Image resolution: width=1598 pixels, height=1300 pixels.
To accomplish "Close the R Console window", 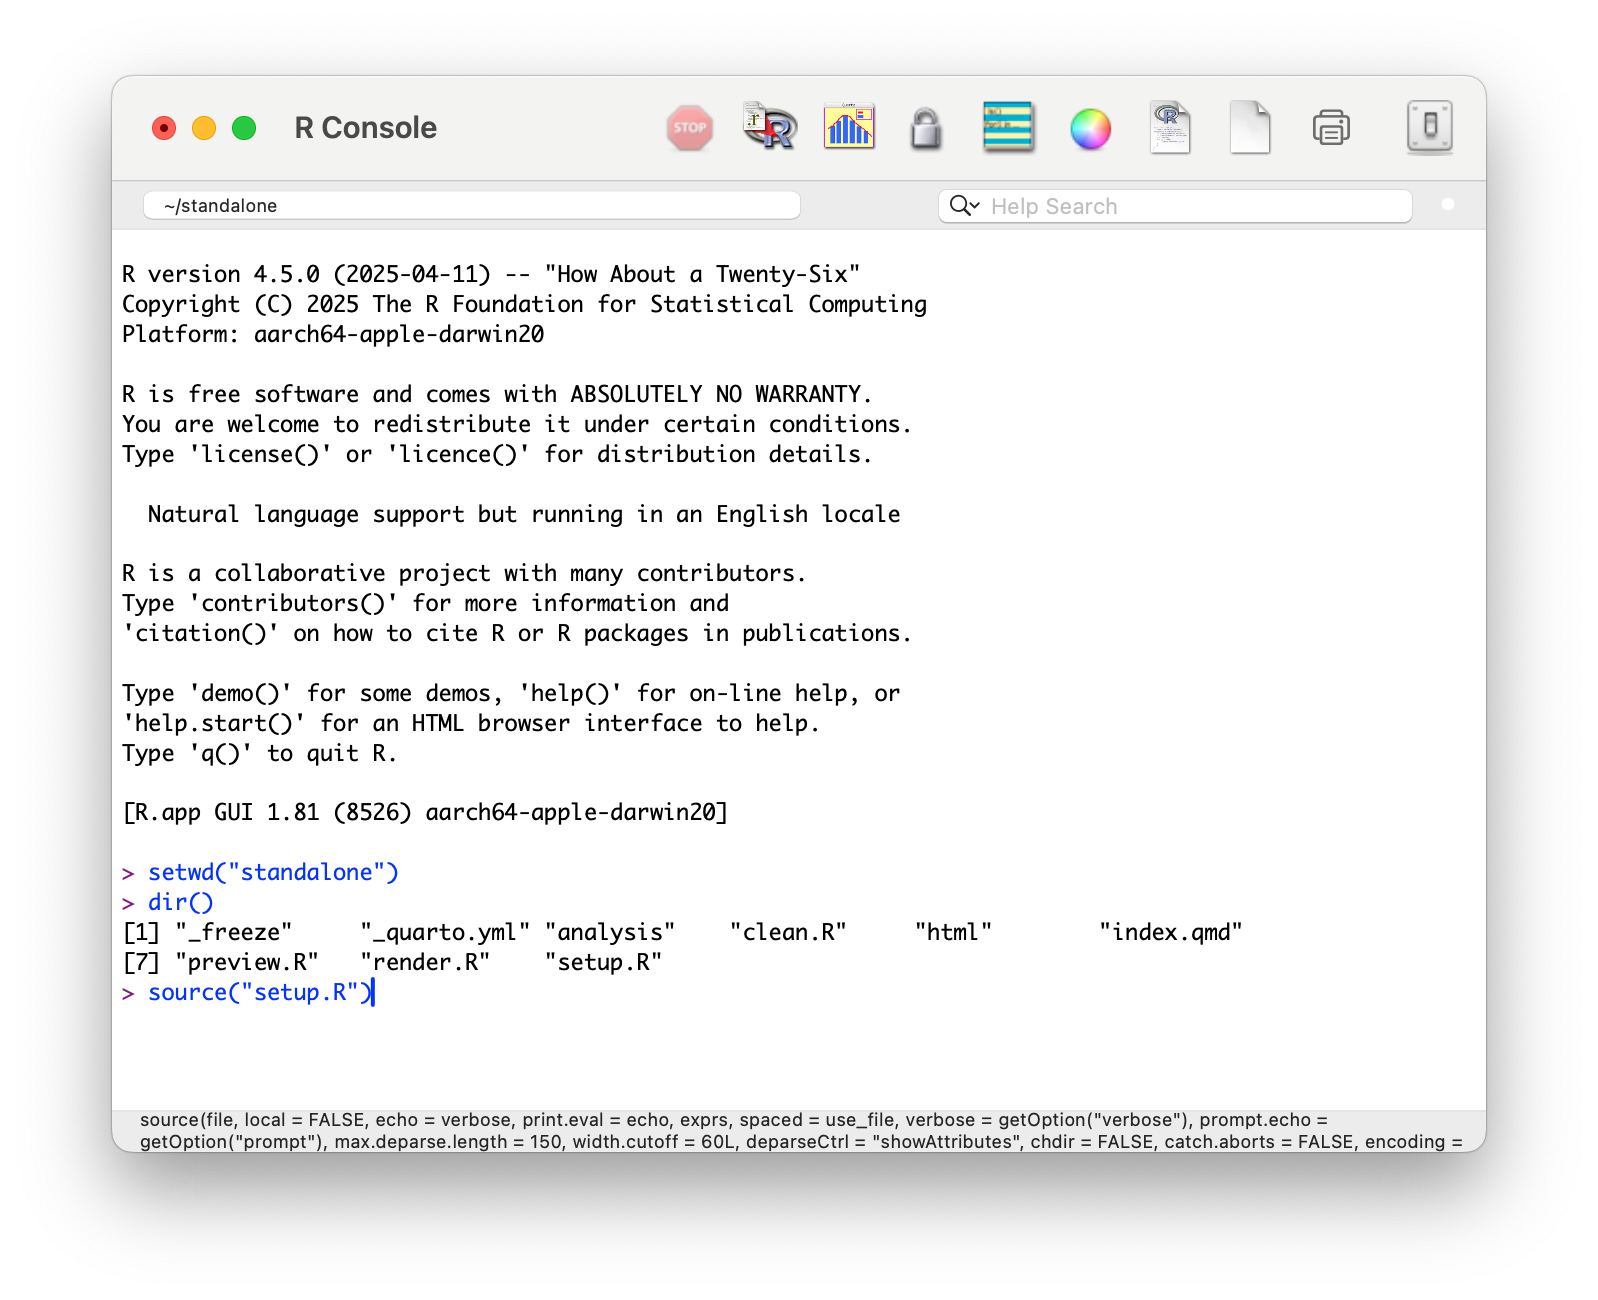I will [x=164, y=128].
